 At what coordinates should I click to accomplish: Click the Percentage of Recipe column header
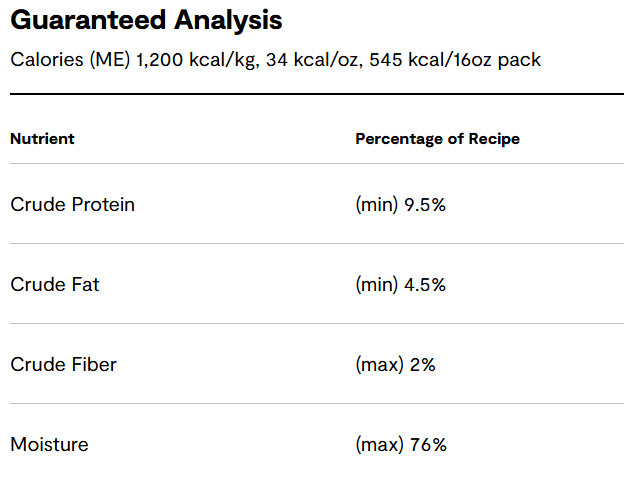click(437, 139)
